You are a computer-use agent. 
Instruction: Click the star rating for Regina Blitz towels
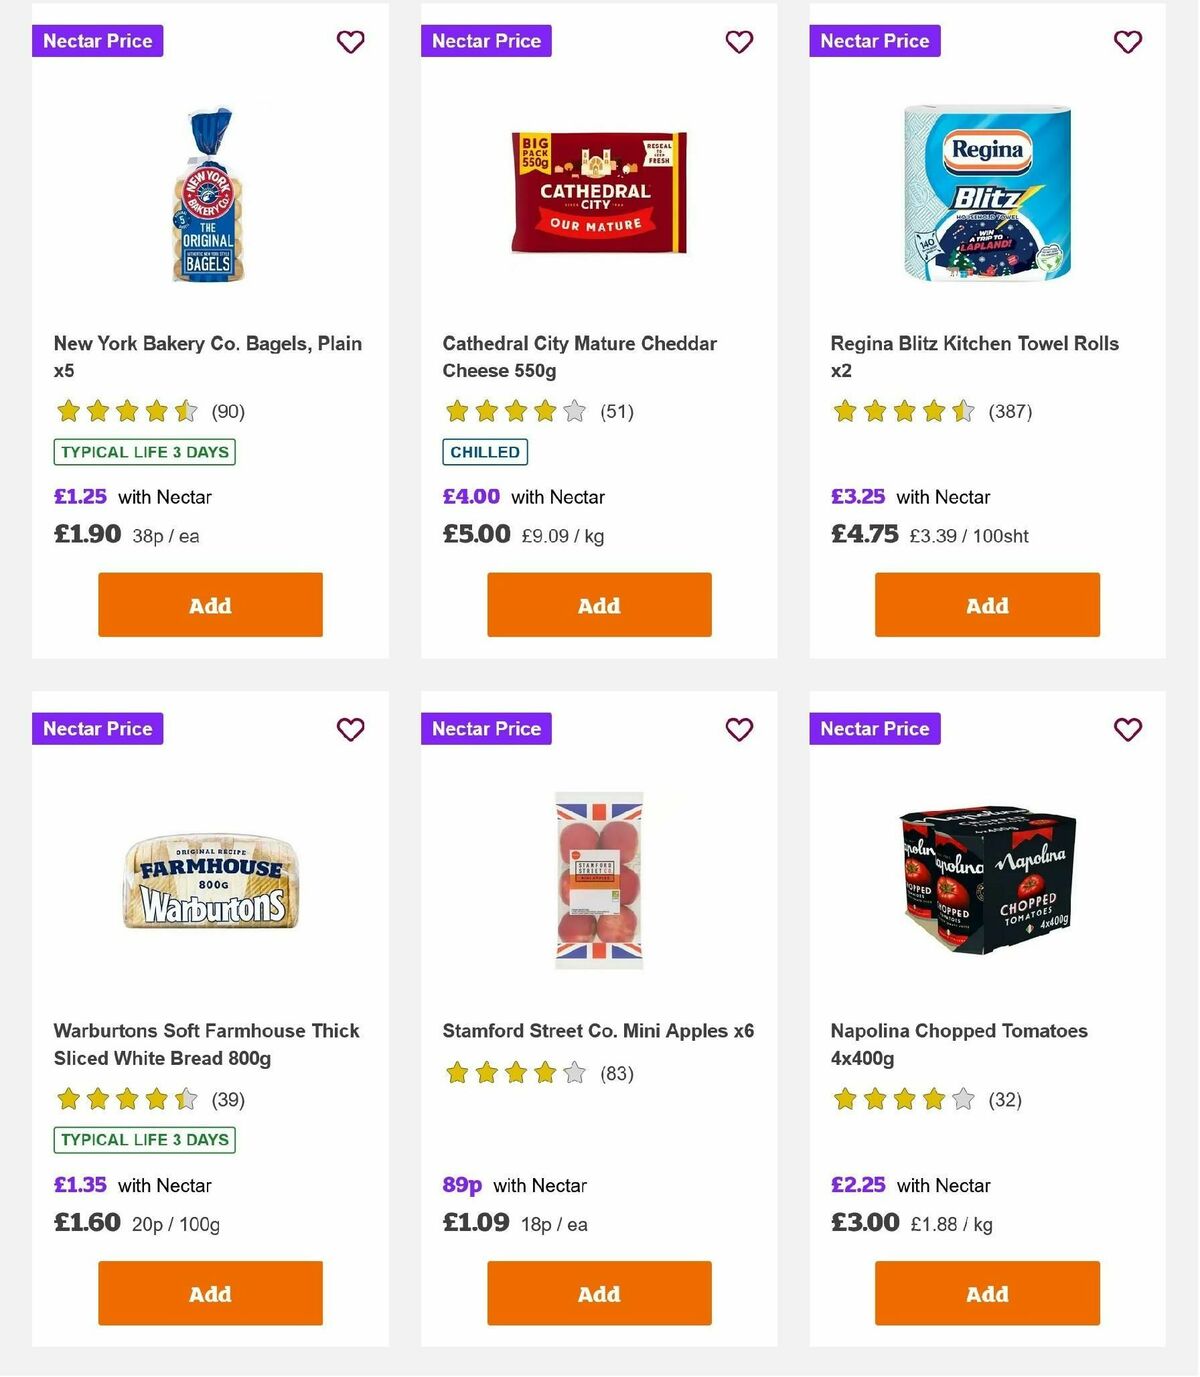(900, 411)
